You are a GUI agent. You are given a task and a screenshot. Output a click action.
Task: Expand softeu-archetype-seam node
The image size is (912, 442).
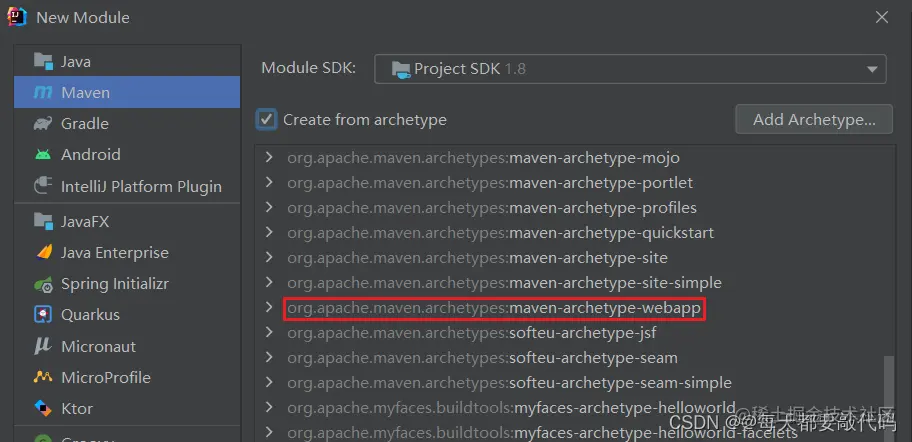(x=268, y=357)
